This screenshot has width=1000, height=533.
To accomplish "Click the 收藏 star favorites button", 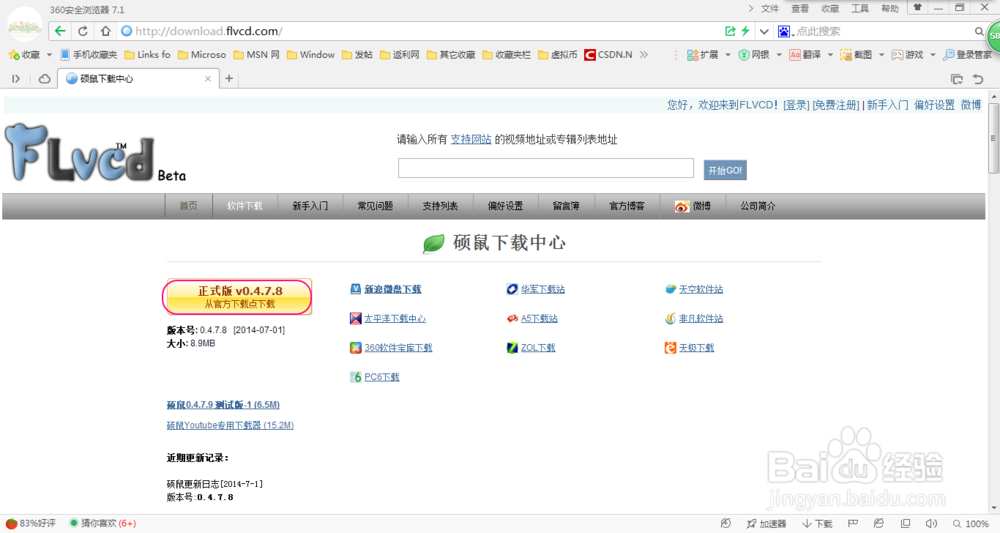I will click(24, 55).
